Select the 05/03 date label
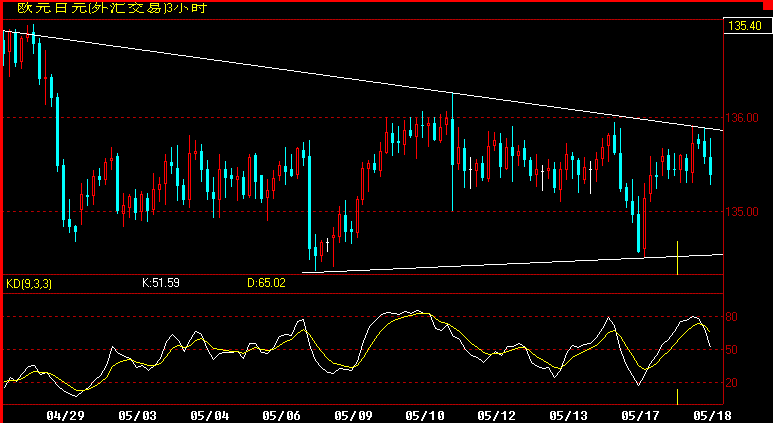 point(137,416)
